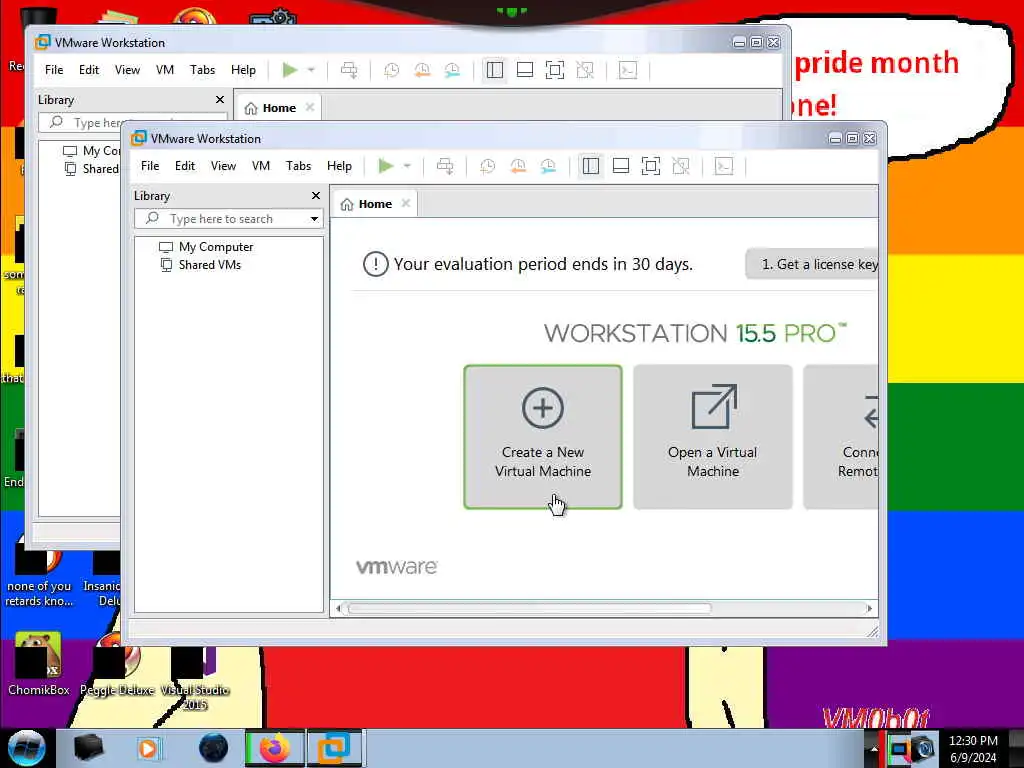Click taskbar clock showing 12:30 PM

point(973,748)
